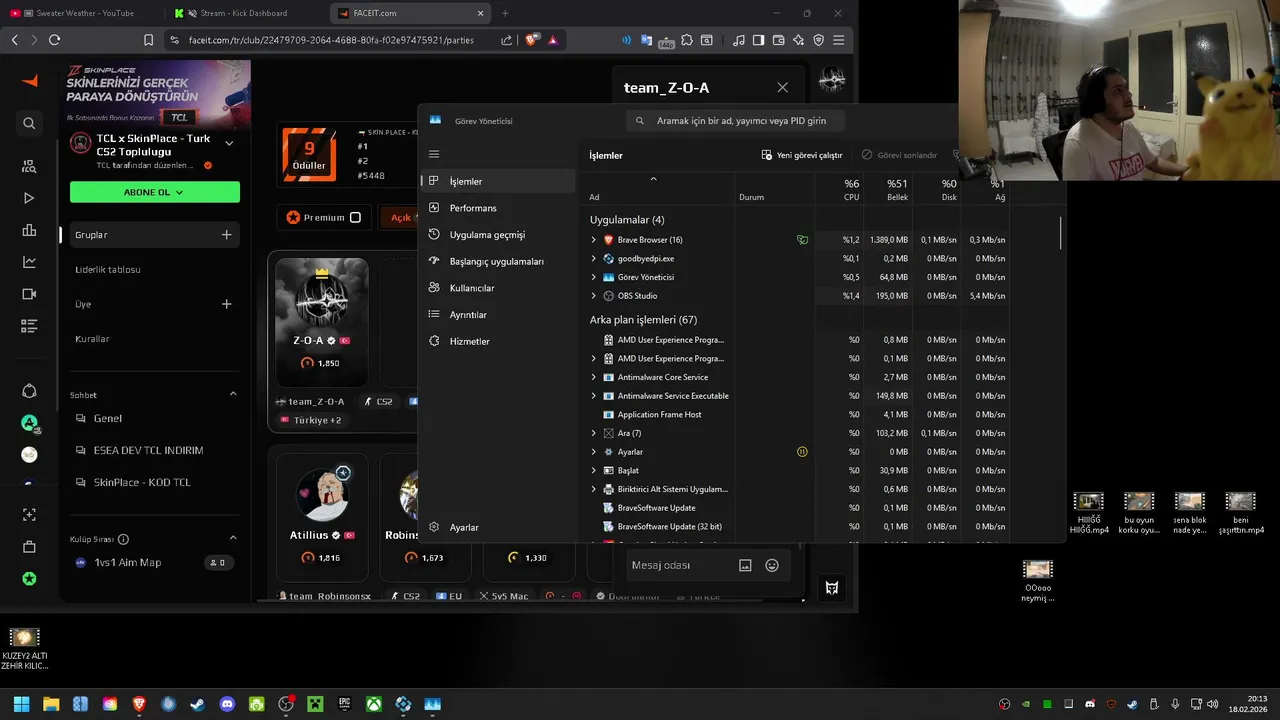The height and width of the screenshot is (720, 1280).
Task: Click the Brave Shields lion icon in address bar
Action: tap(532, 40)
